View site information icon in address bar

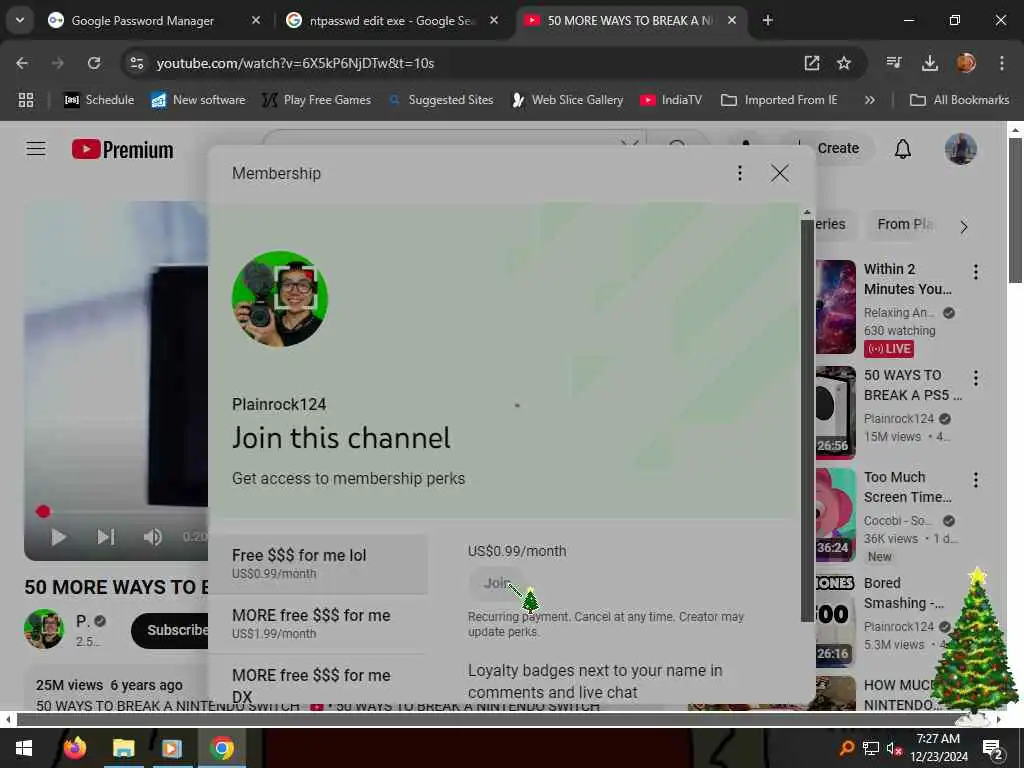136,63
